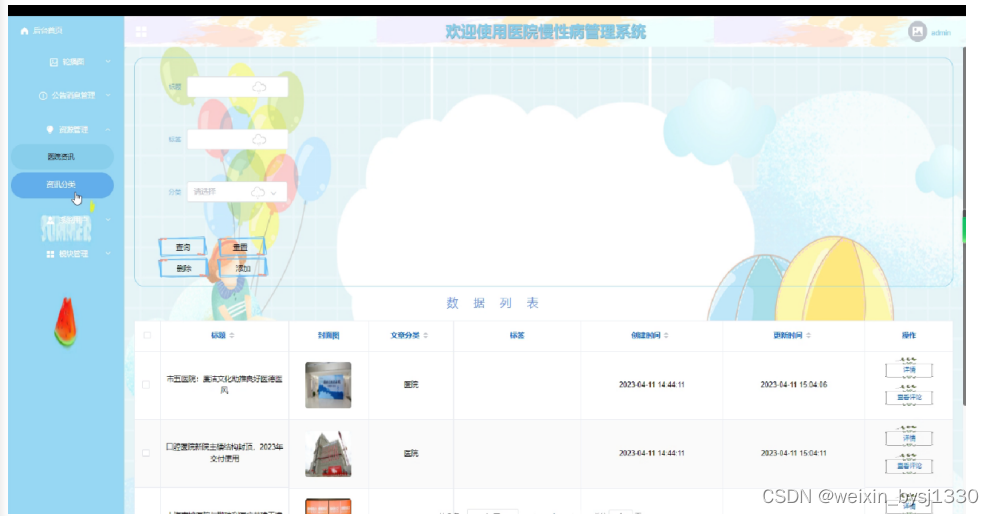Click the cloud icon in the 标题 field

259,87
